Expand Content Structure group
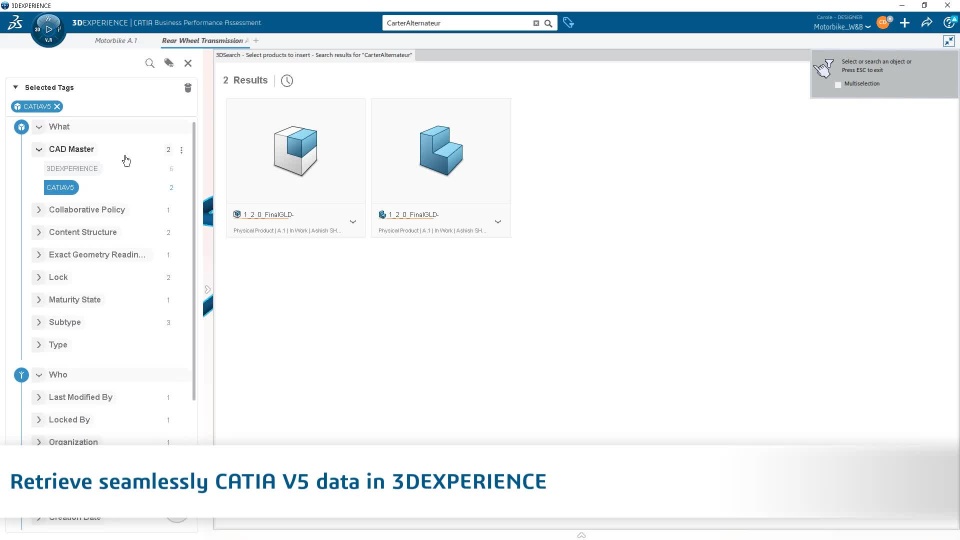 click(x=39, y=233)
